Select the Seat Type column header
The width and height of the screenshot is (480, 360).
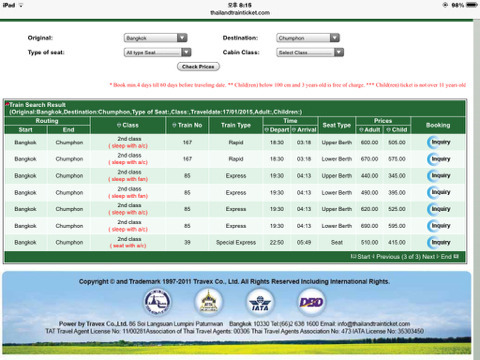click(337, 125)
